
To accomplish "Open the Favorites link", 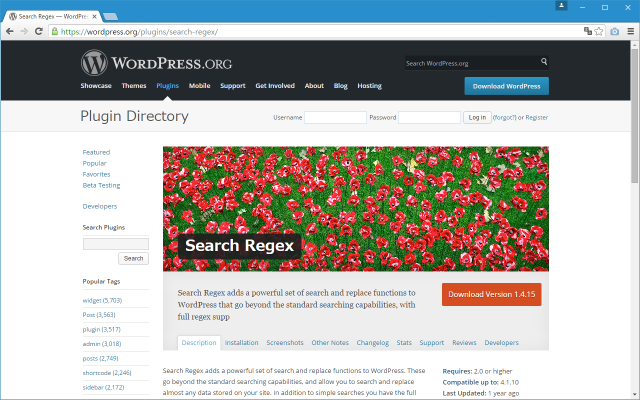I will click(96, 174).
